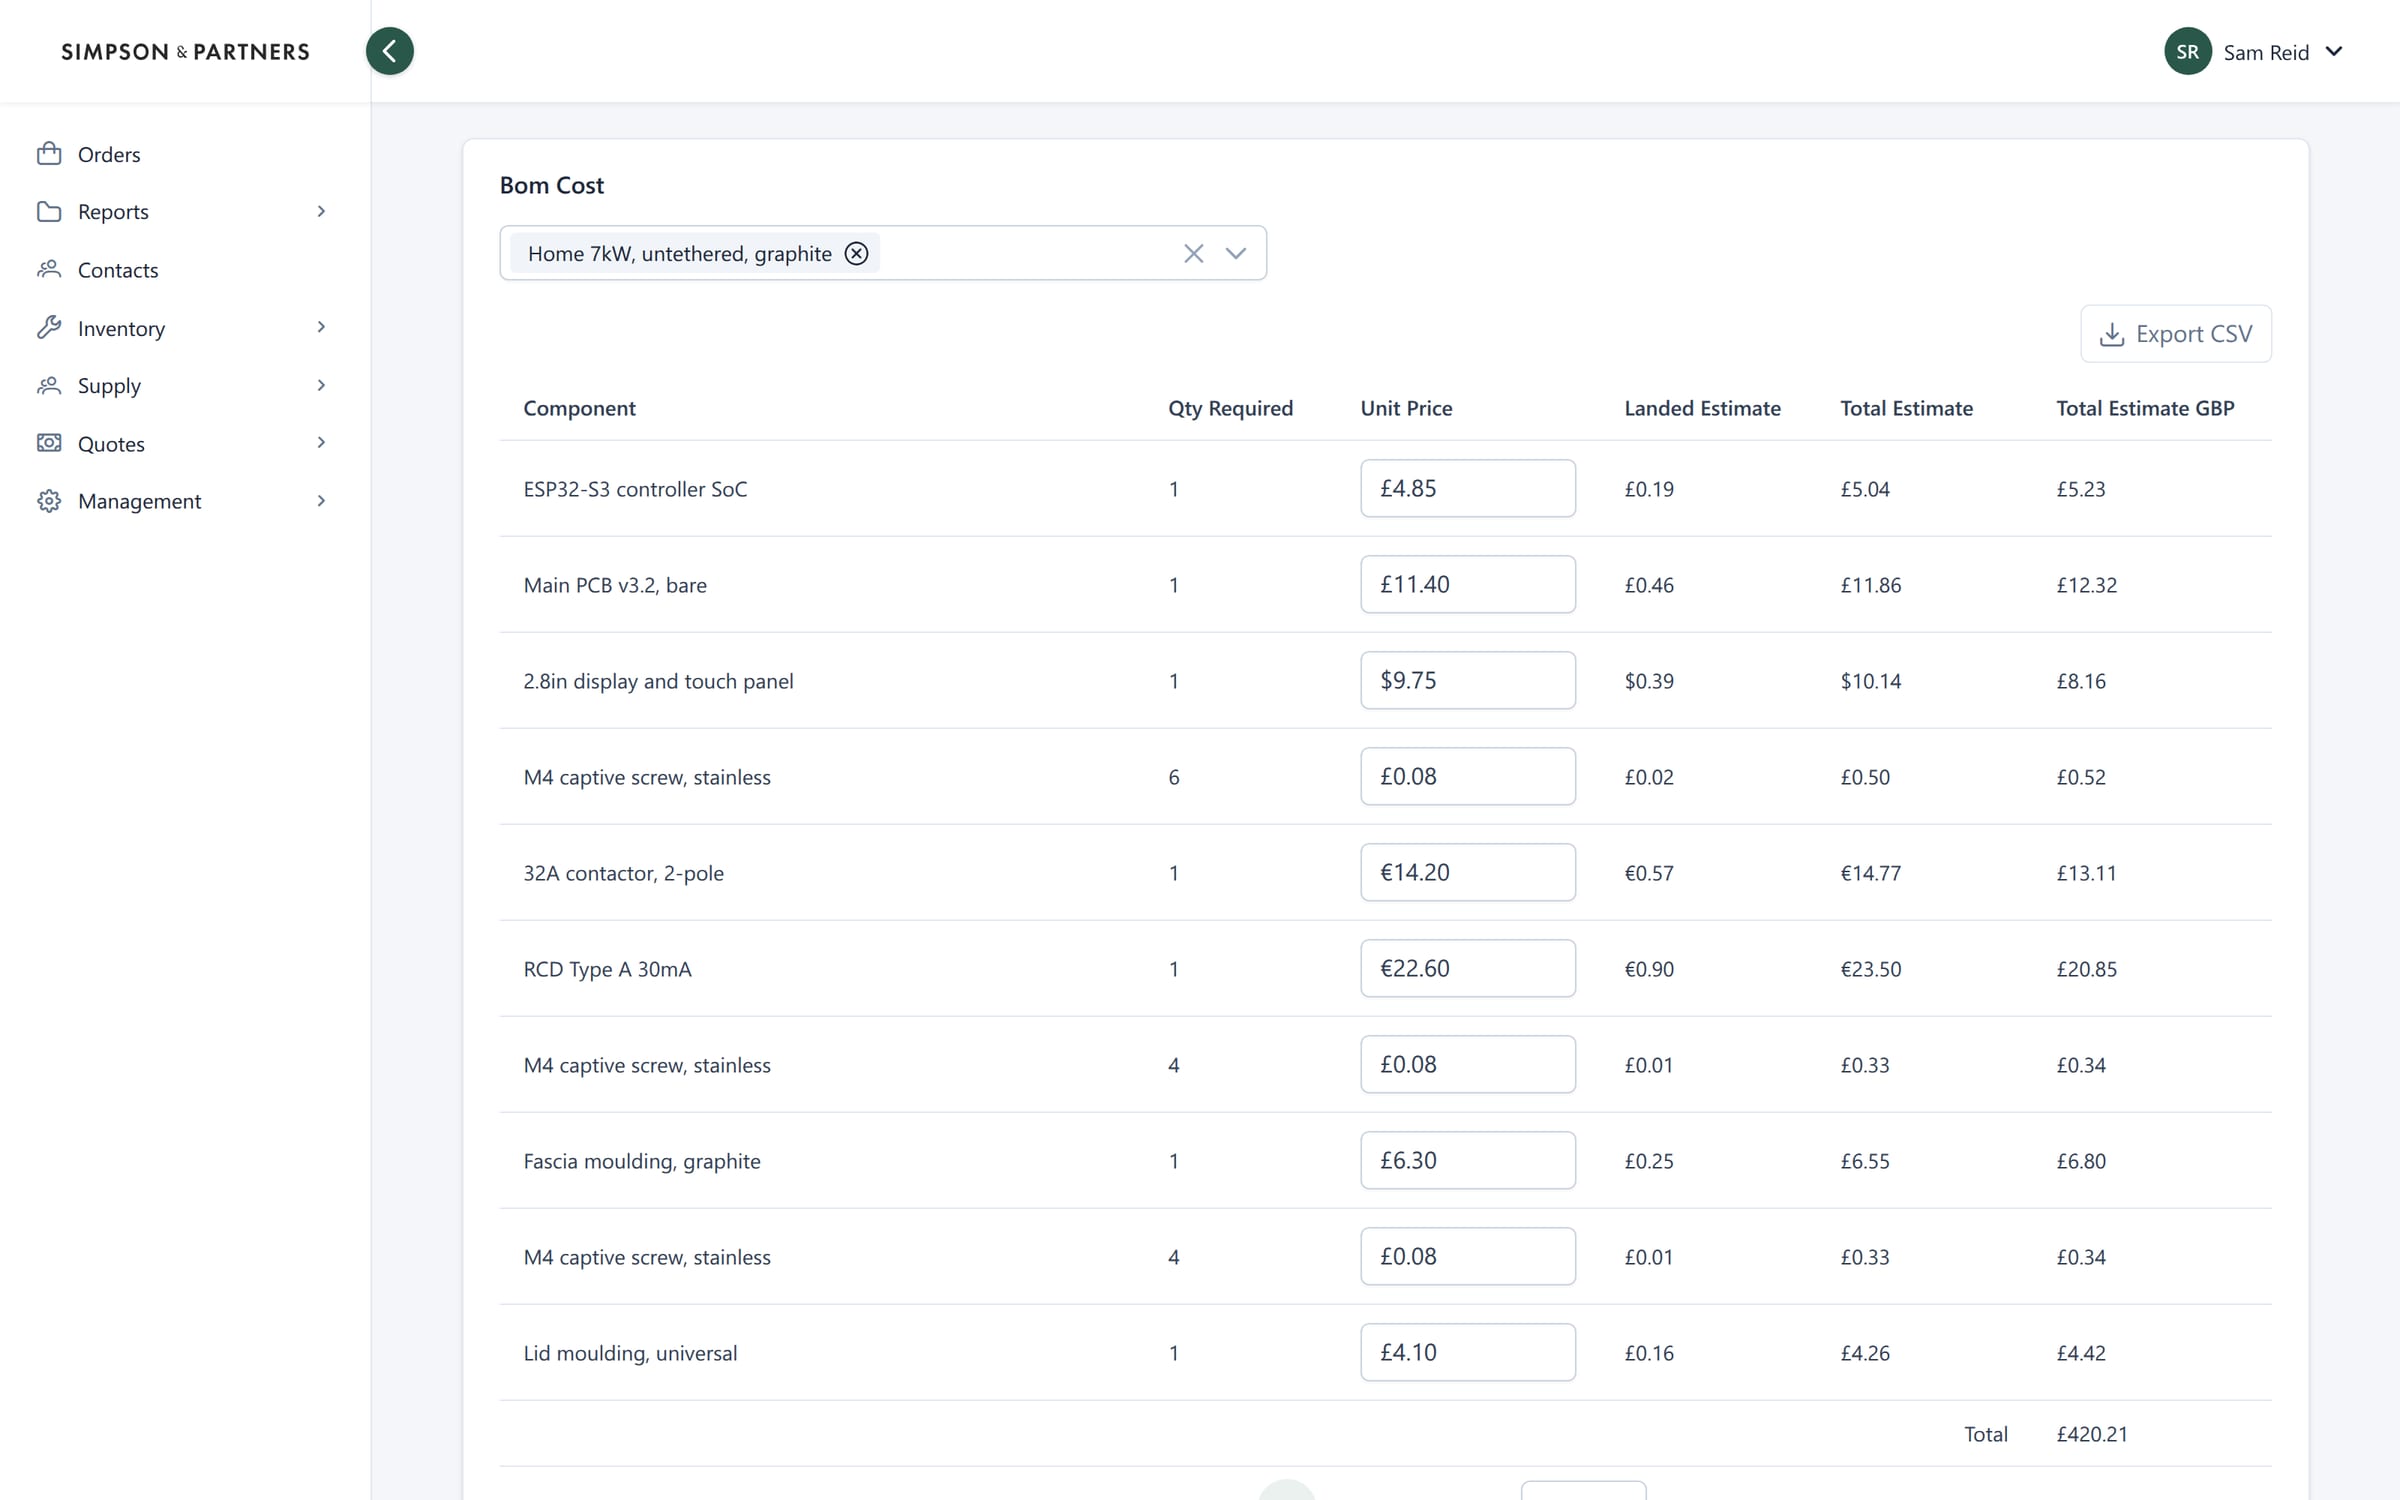Edit unit price for Main PCB v3.2
The width and height of the screenshot is (2400, 1500).
pyautogui.click(x=1468, y=584)
